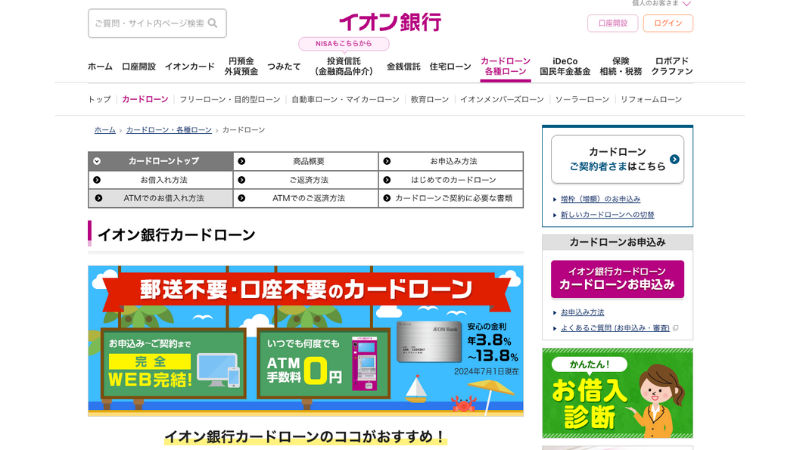Click the arrow icon beside ATMでのお借入れ方法
Image resolution: width=800 pixels, height=450 pixels.
click(98, 198)
